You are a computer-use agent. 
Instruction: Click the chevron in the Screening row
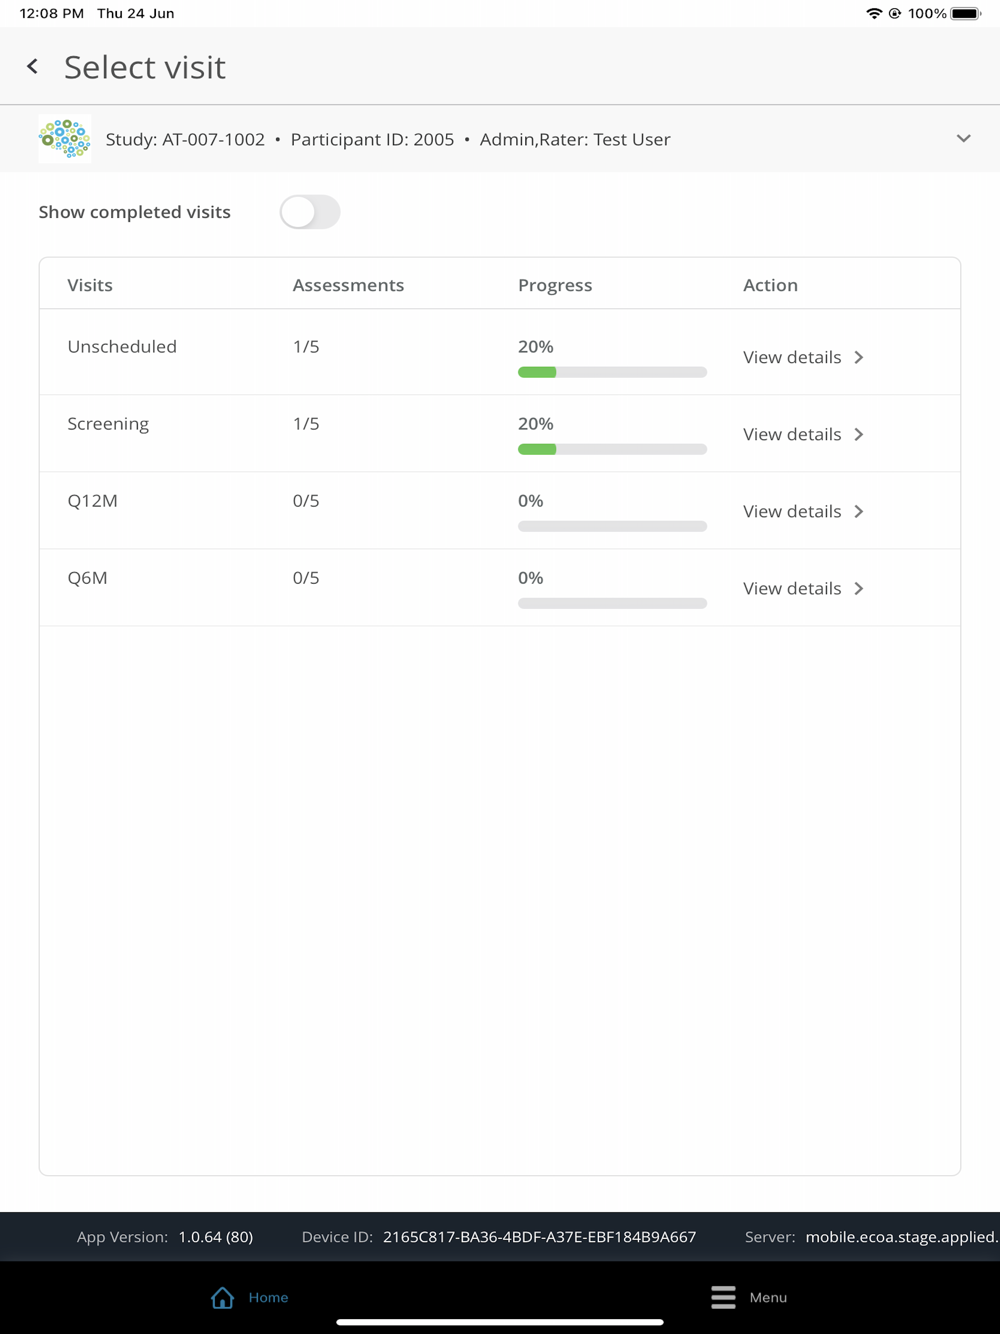[858, 434]
